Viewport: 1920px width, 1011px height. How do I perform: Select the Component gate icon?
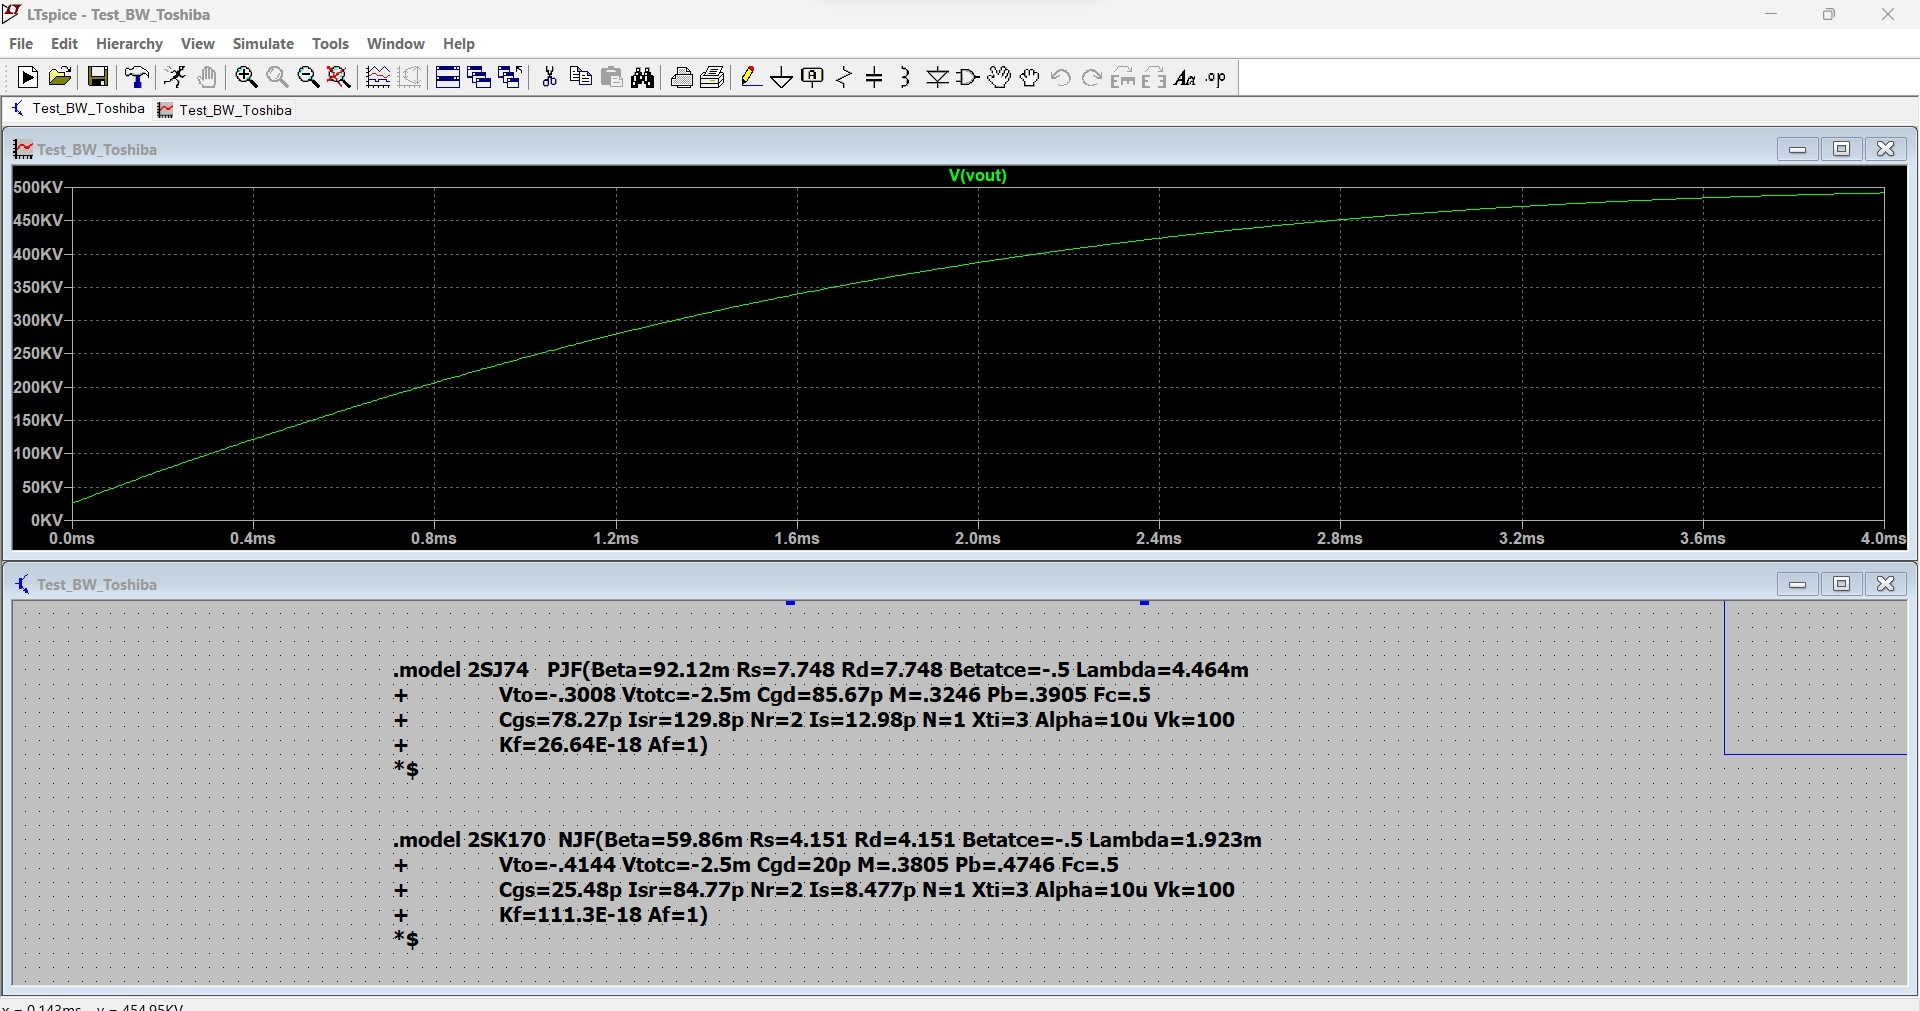point(968,78)
